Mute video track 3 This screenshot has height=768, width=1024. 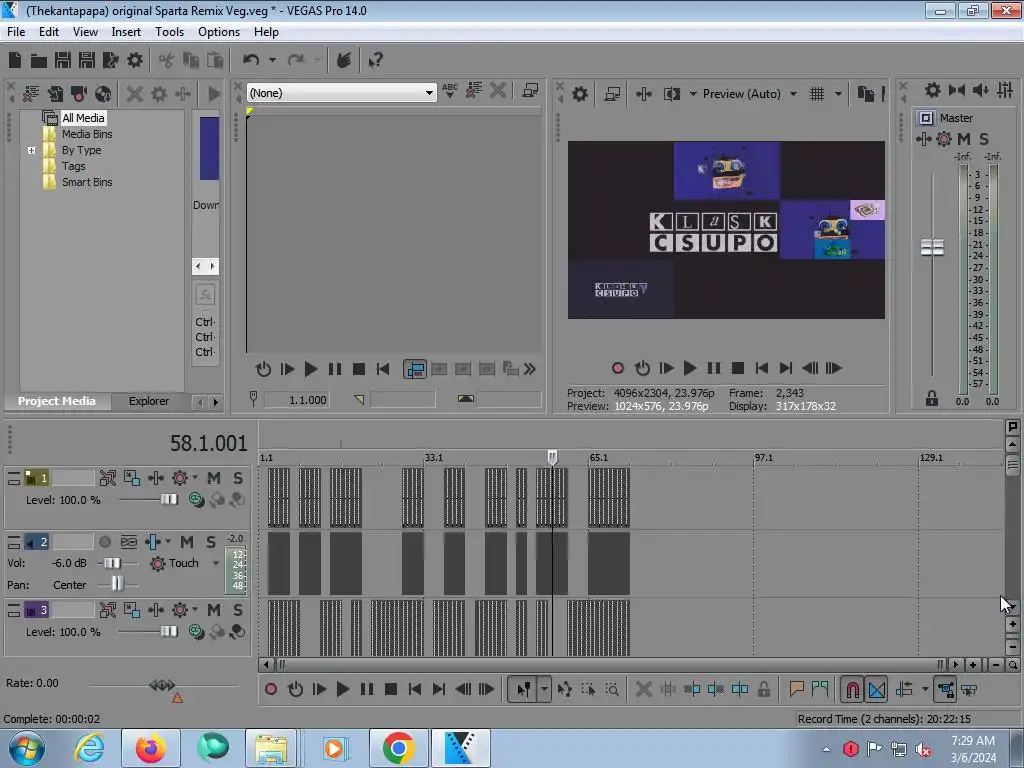214,610
